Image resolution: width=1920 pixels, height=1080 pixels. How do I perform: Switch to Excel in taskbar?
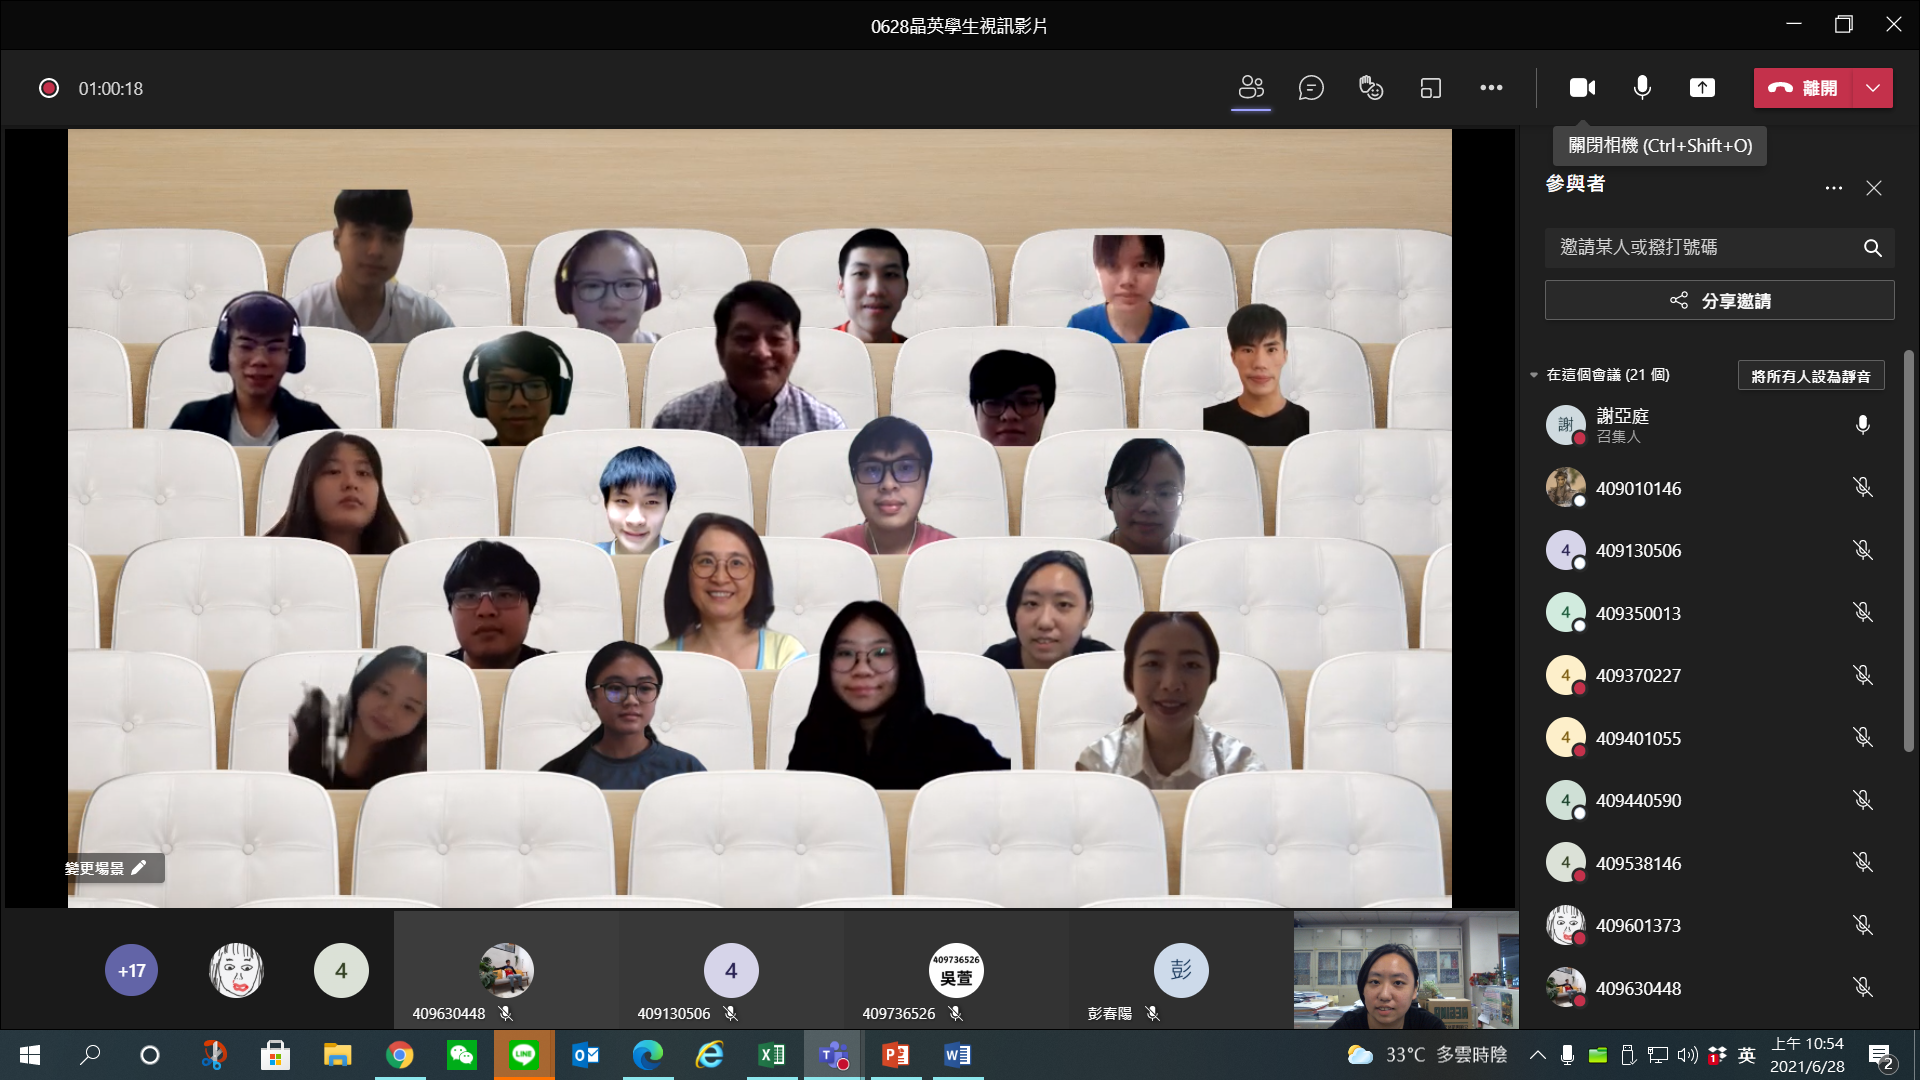point(772,1055)
